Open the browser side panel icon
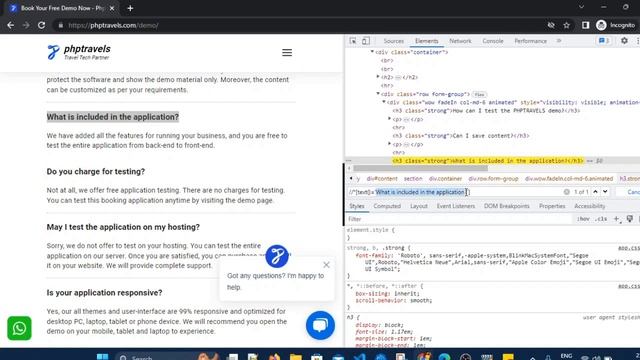Screen dimensions: 640x360 click(x=585, y=25)
